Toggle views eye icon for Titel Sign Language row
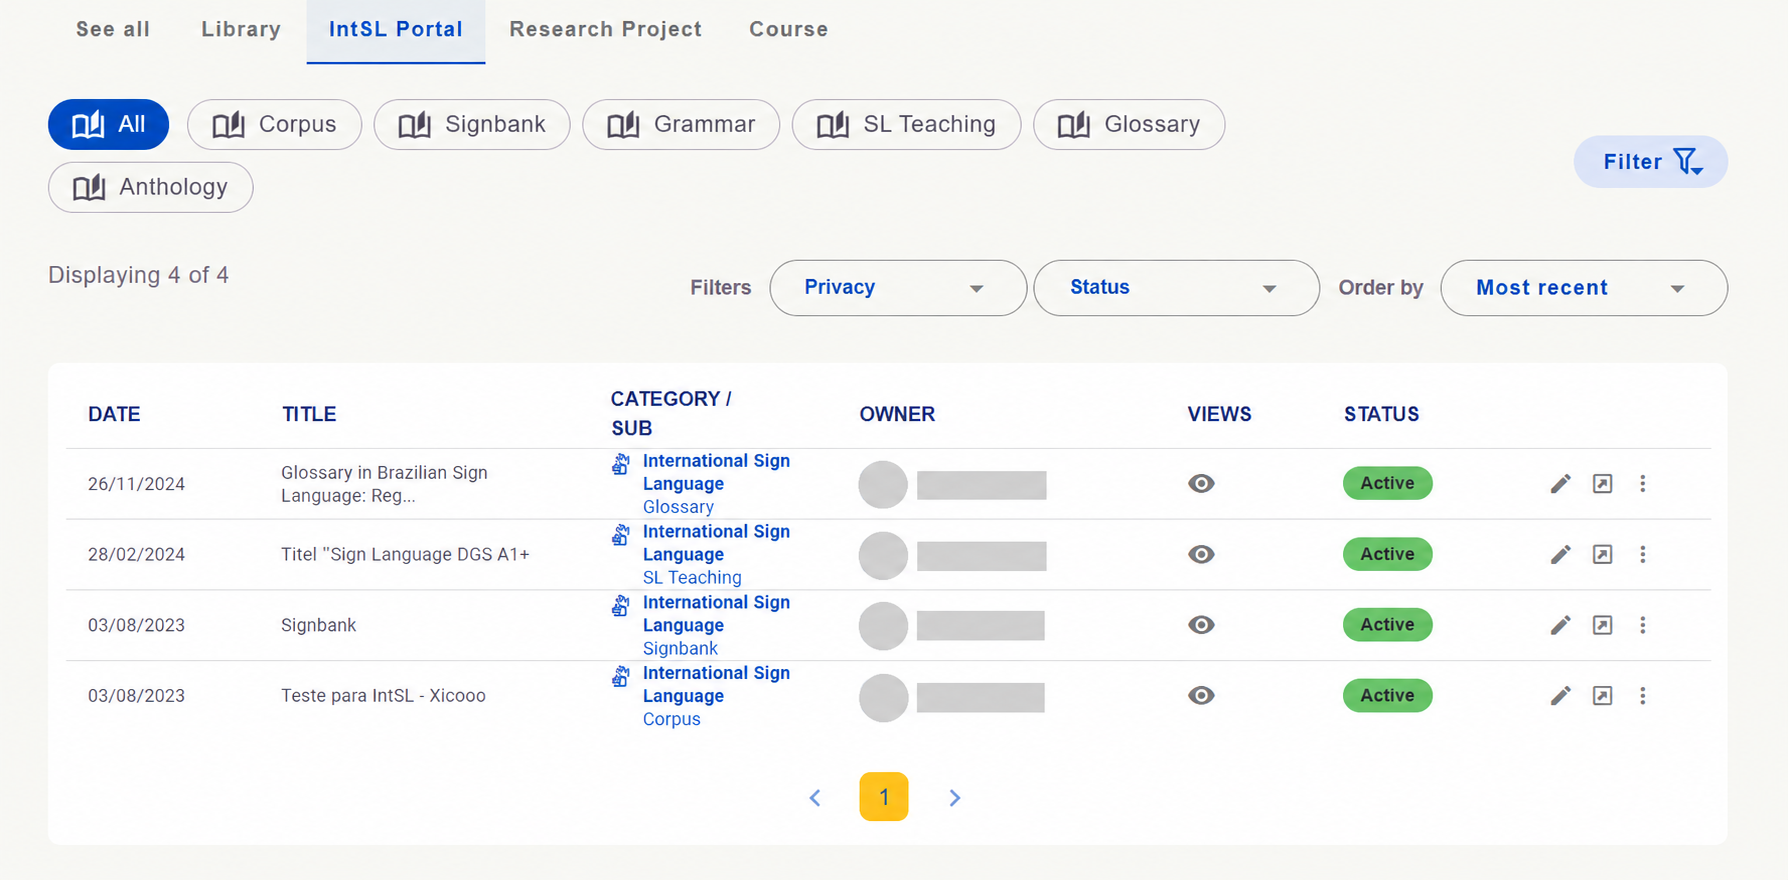 (1201, 554)
